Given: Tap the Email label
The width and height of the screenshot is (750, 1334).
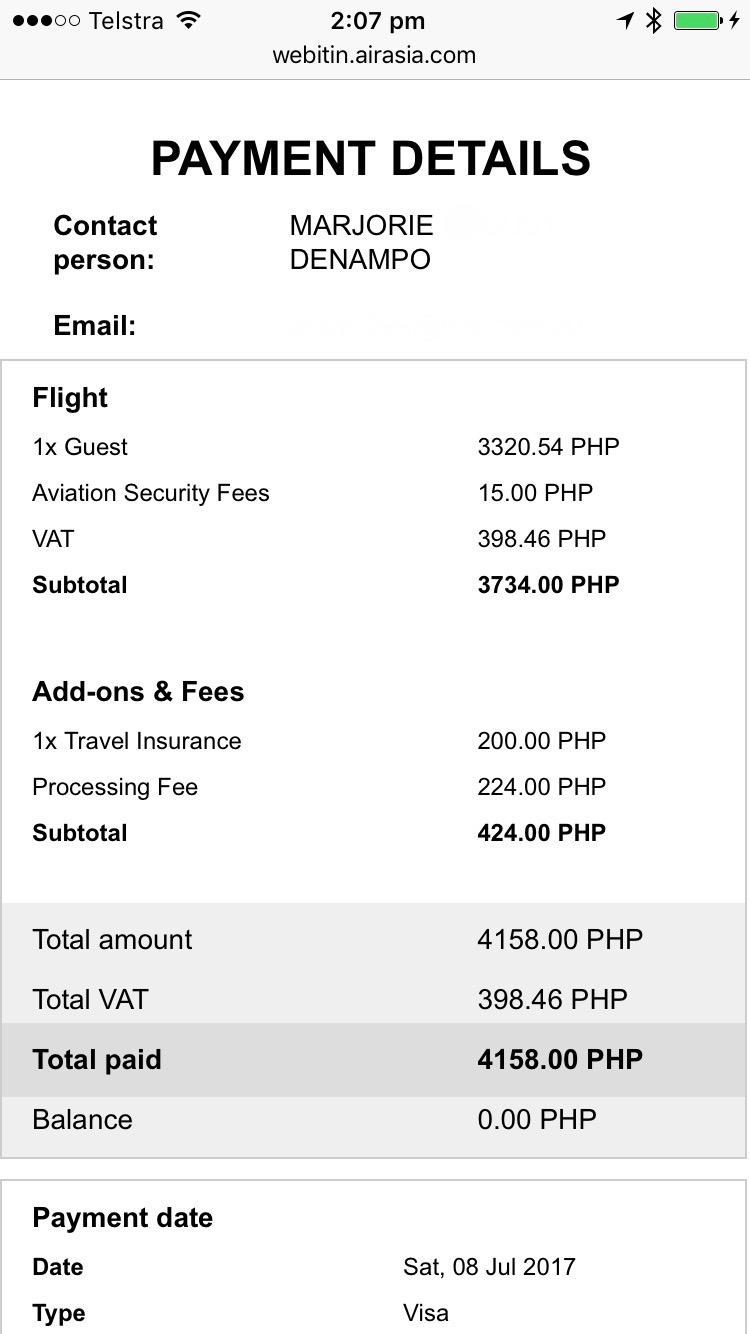Looking at the screenshot, I should [x=95, y=326].
